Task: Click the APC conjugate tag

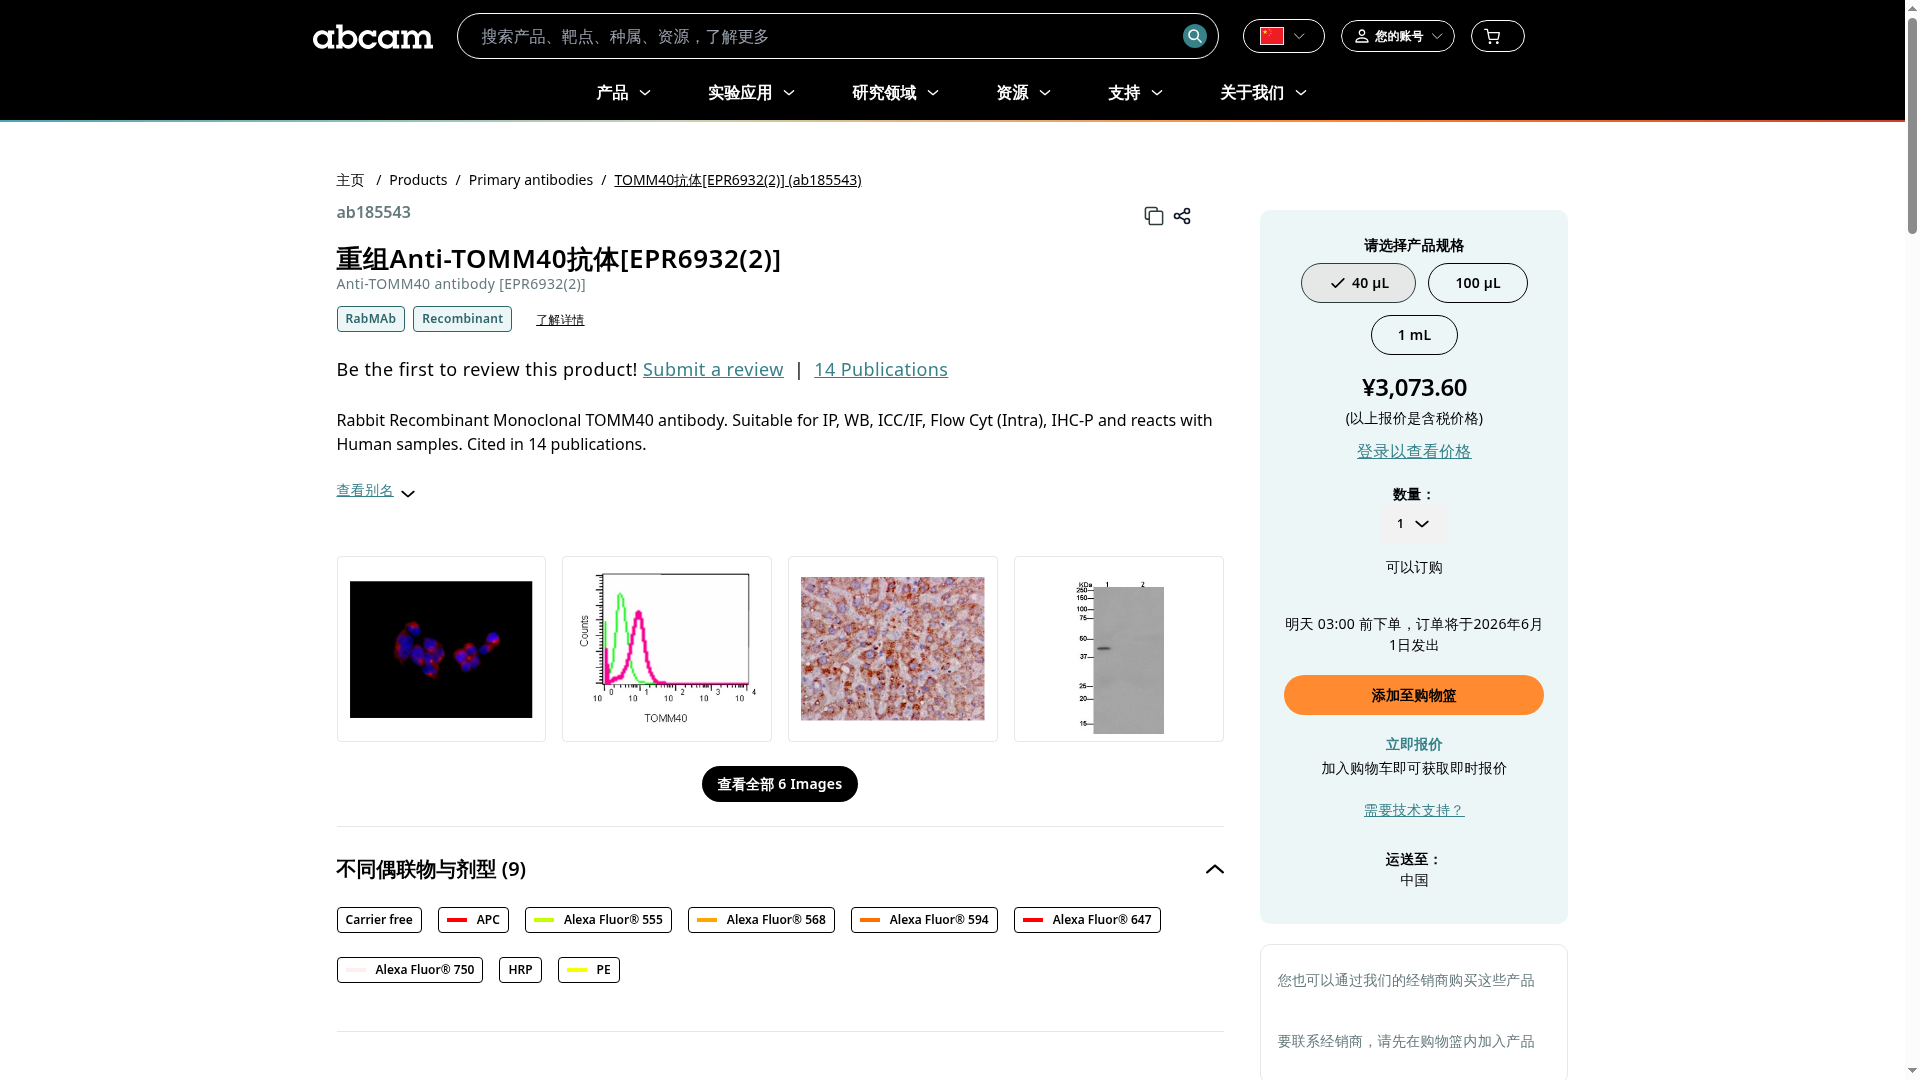Action: (473, 920)
